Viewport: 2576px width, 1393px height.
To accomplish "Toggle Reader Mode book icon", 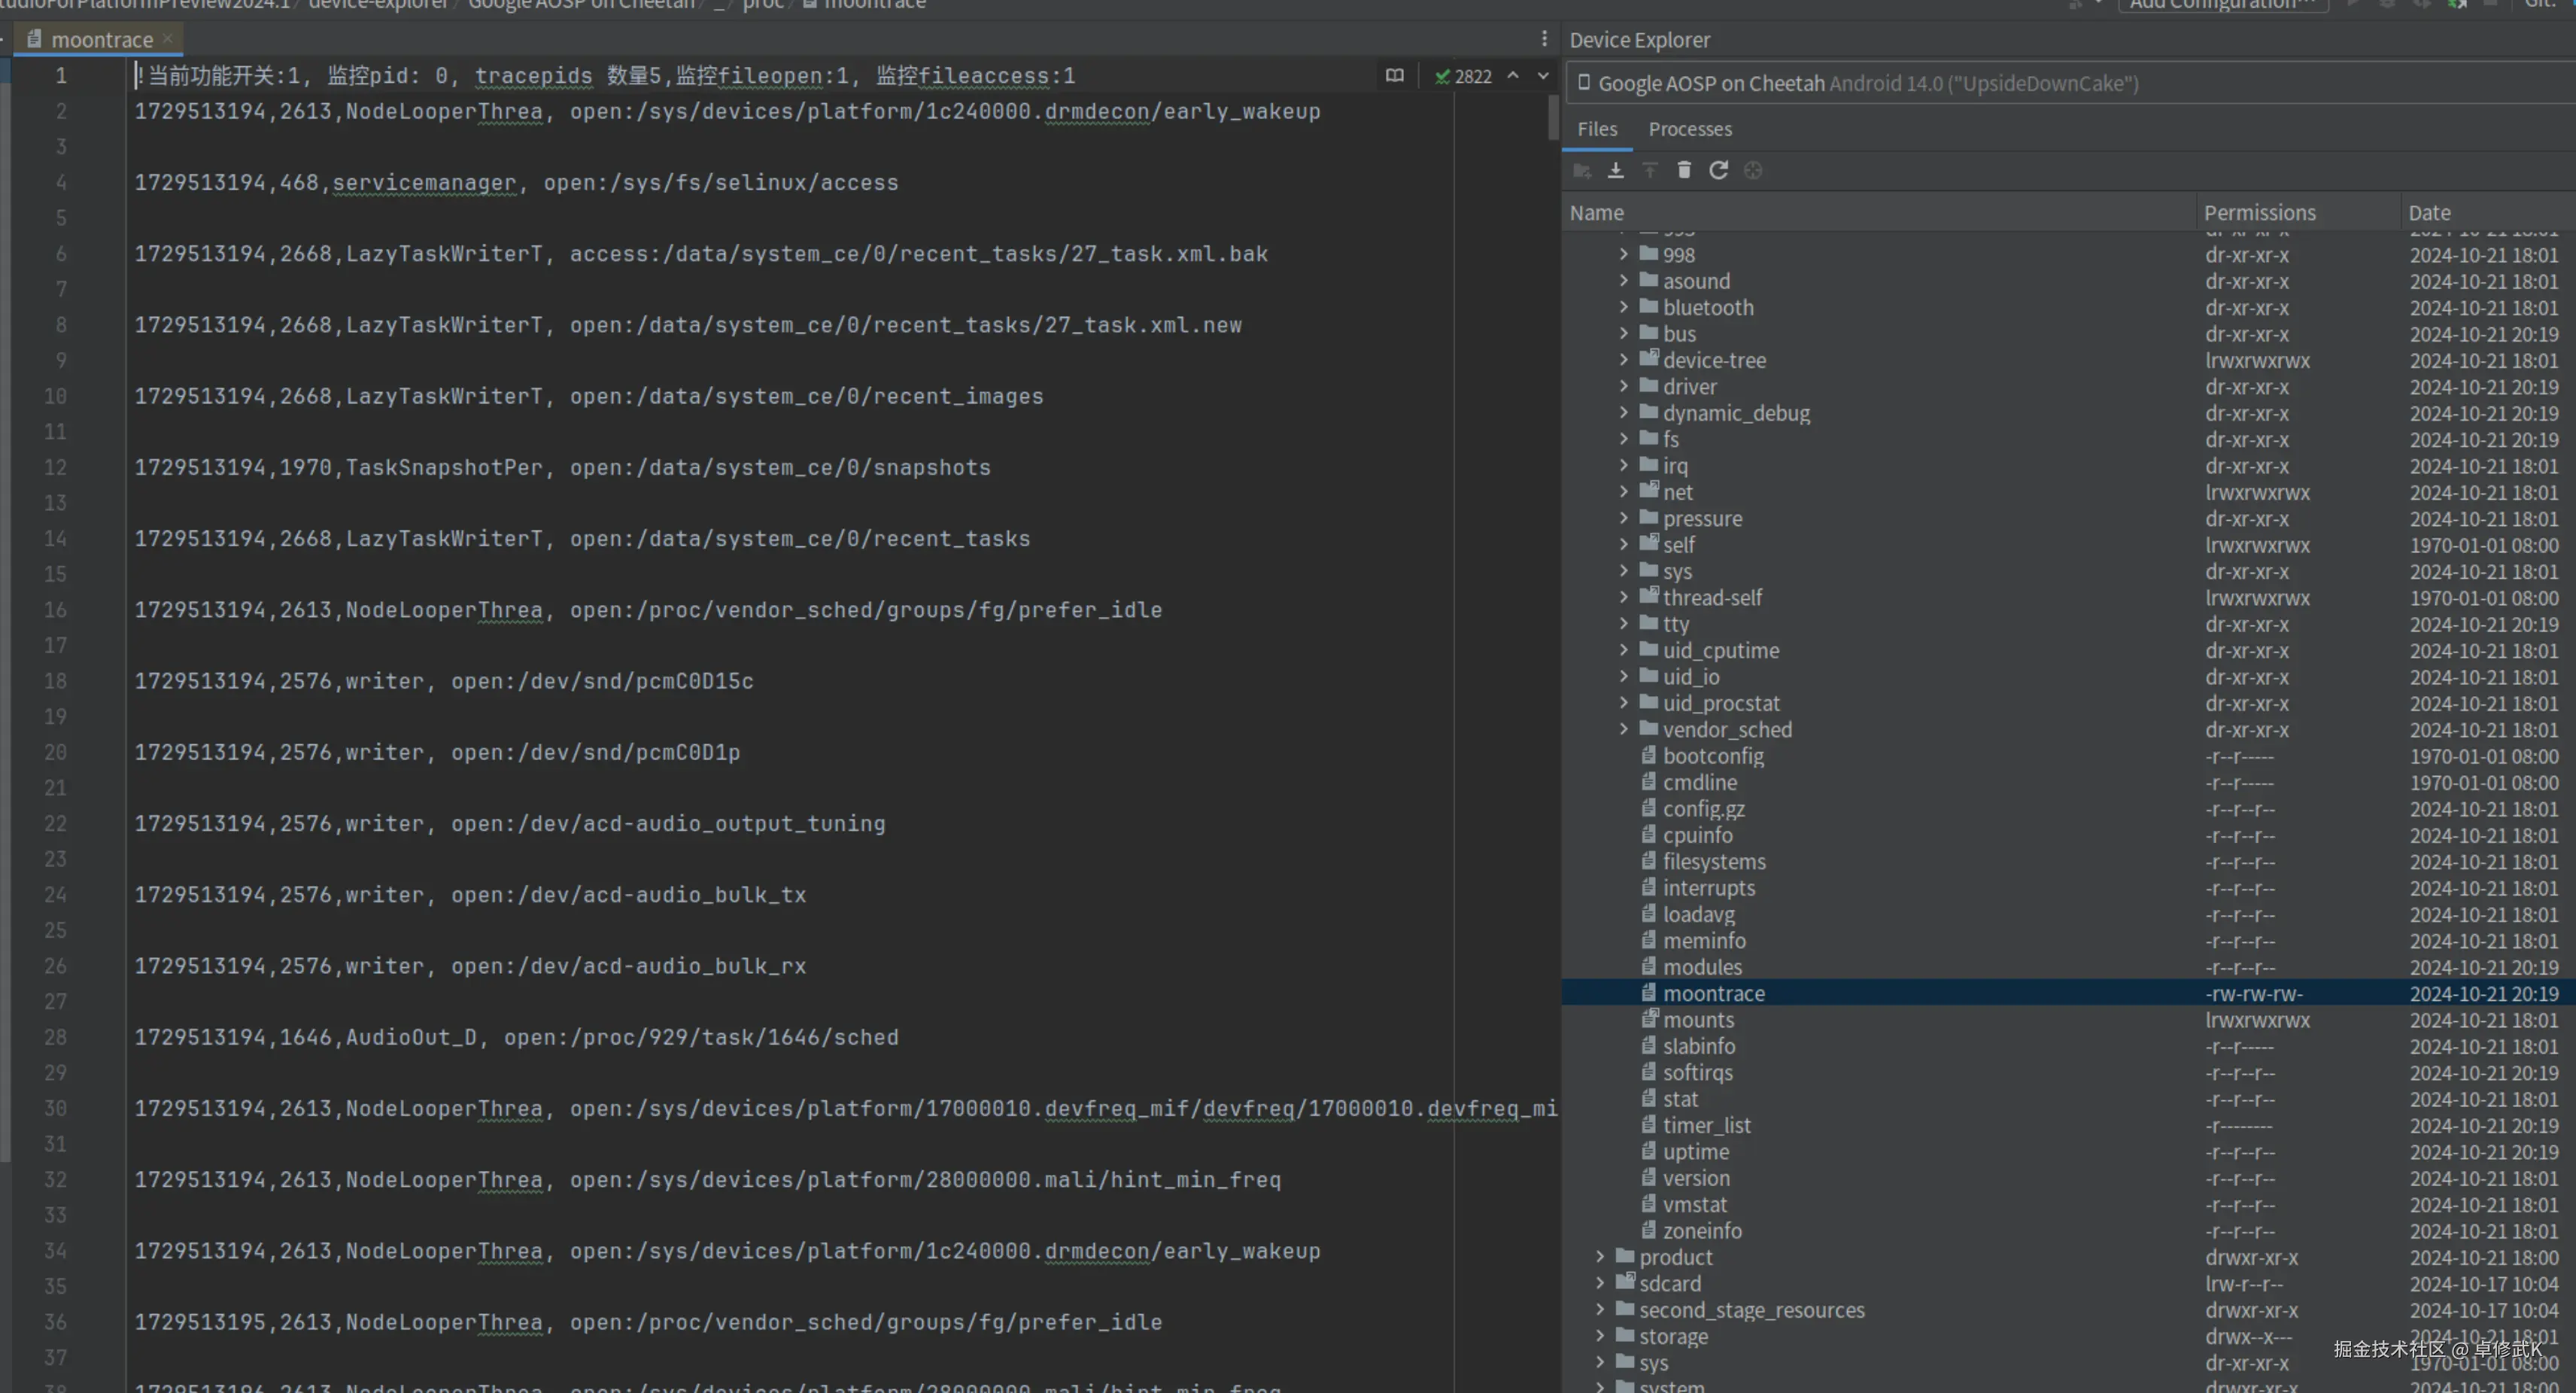I will [x=1394, y=76].
